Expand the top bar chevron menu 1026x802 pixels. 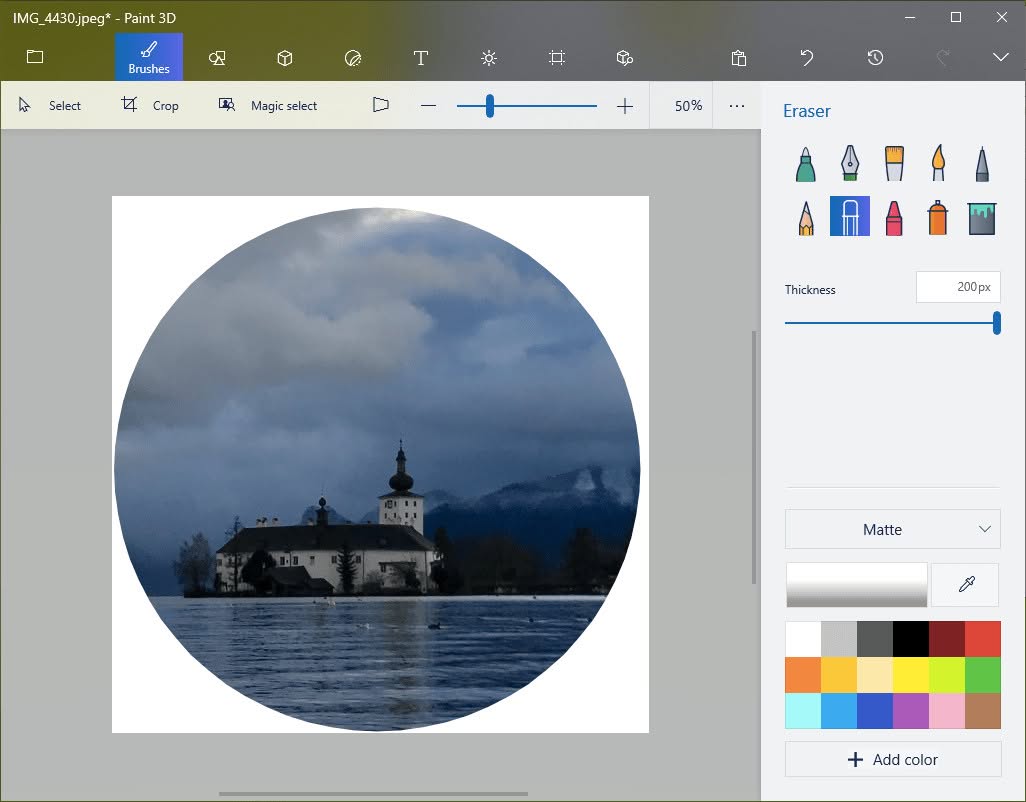click(x=1000, y=58)
